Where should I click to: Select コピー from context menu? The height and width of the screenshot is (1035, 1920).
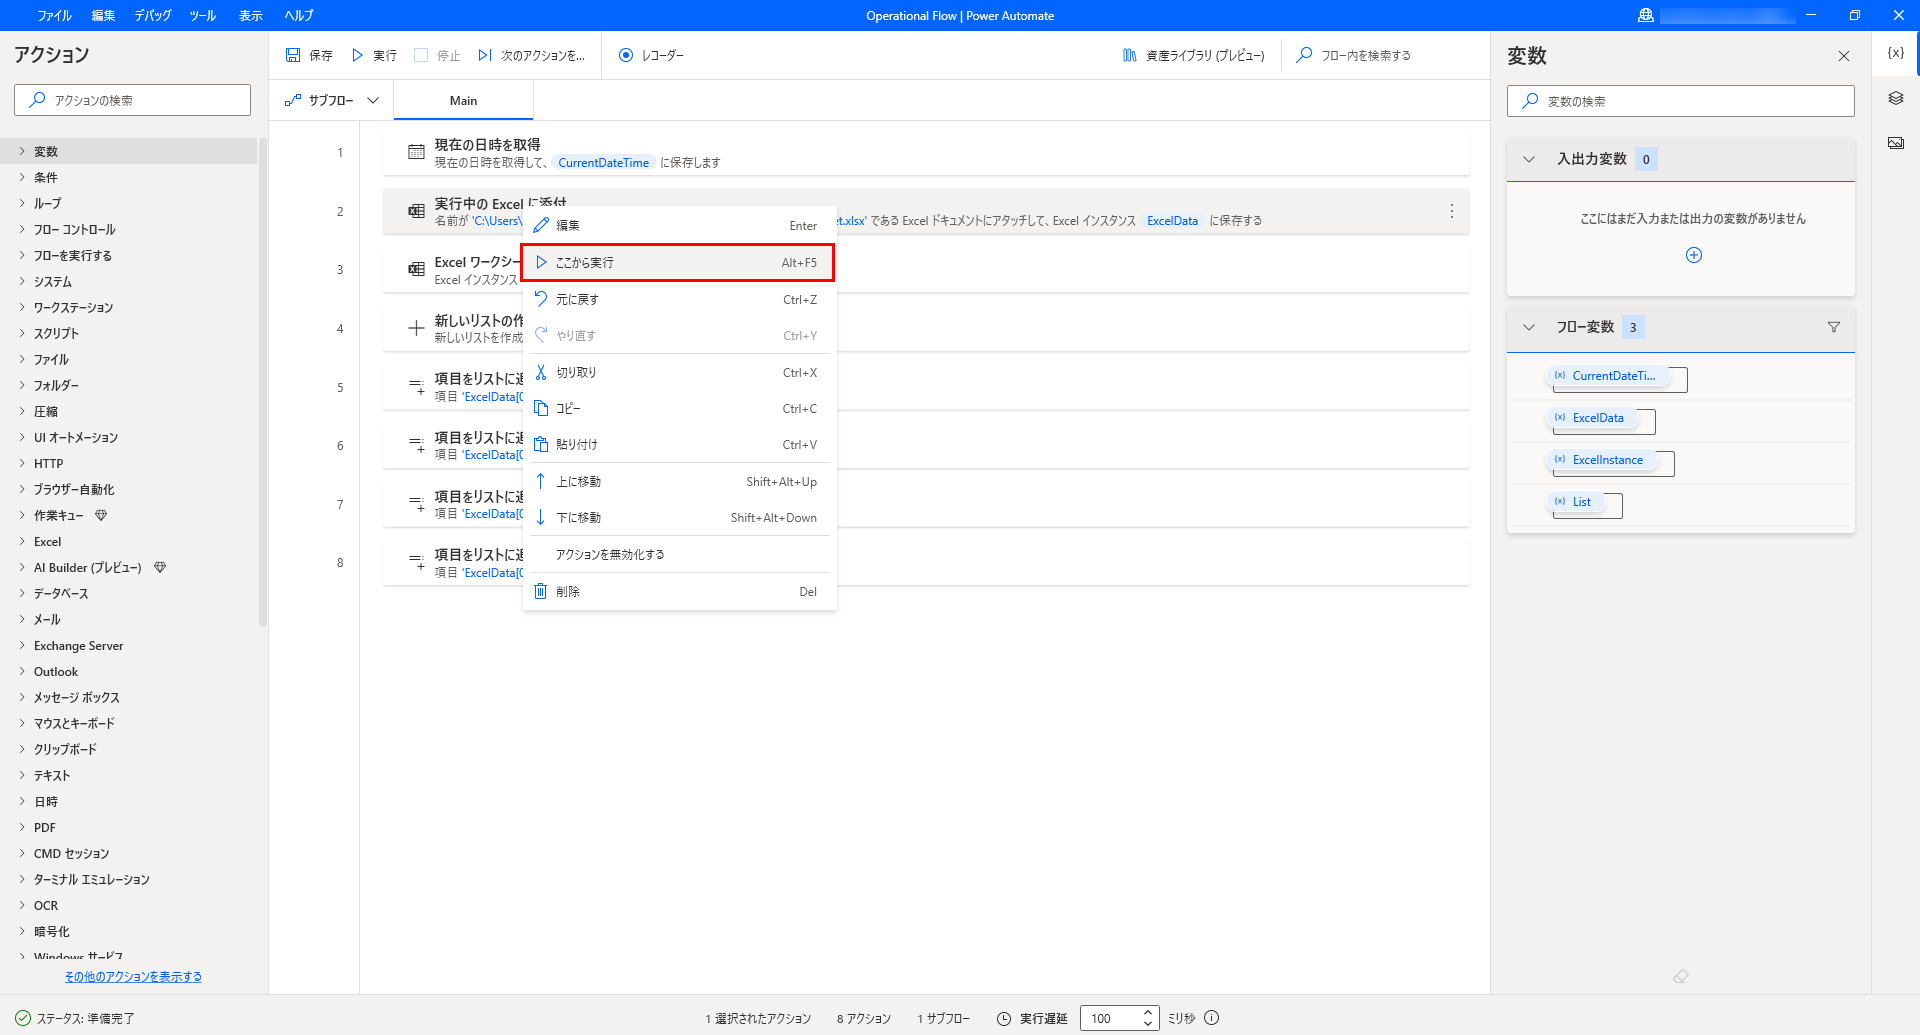coord(680,408)
